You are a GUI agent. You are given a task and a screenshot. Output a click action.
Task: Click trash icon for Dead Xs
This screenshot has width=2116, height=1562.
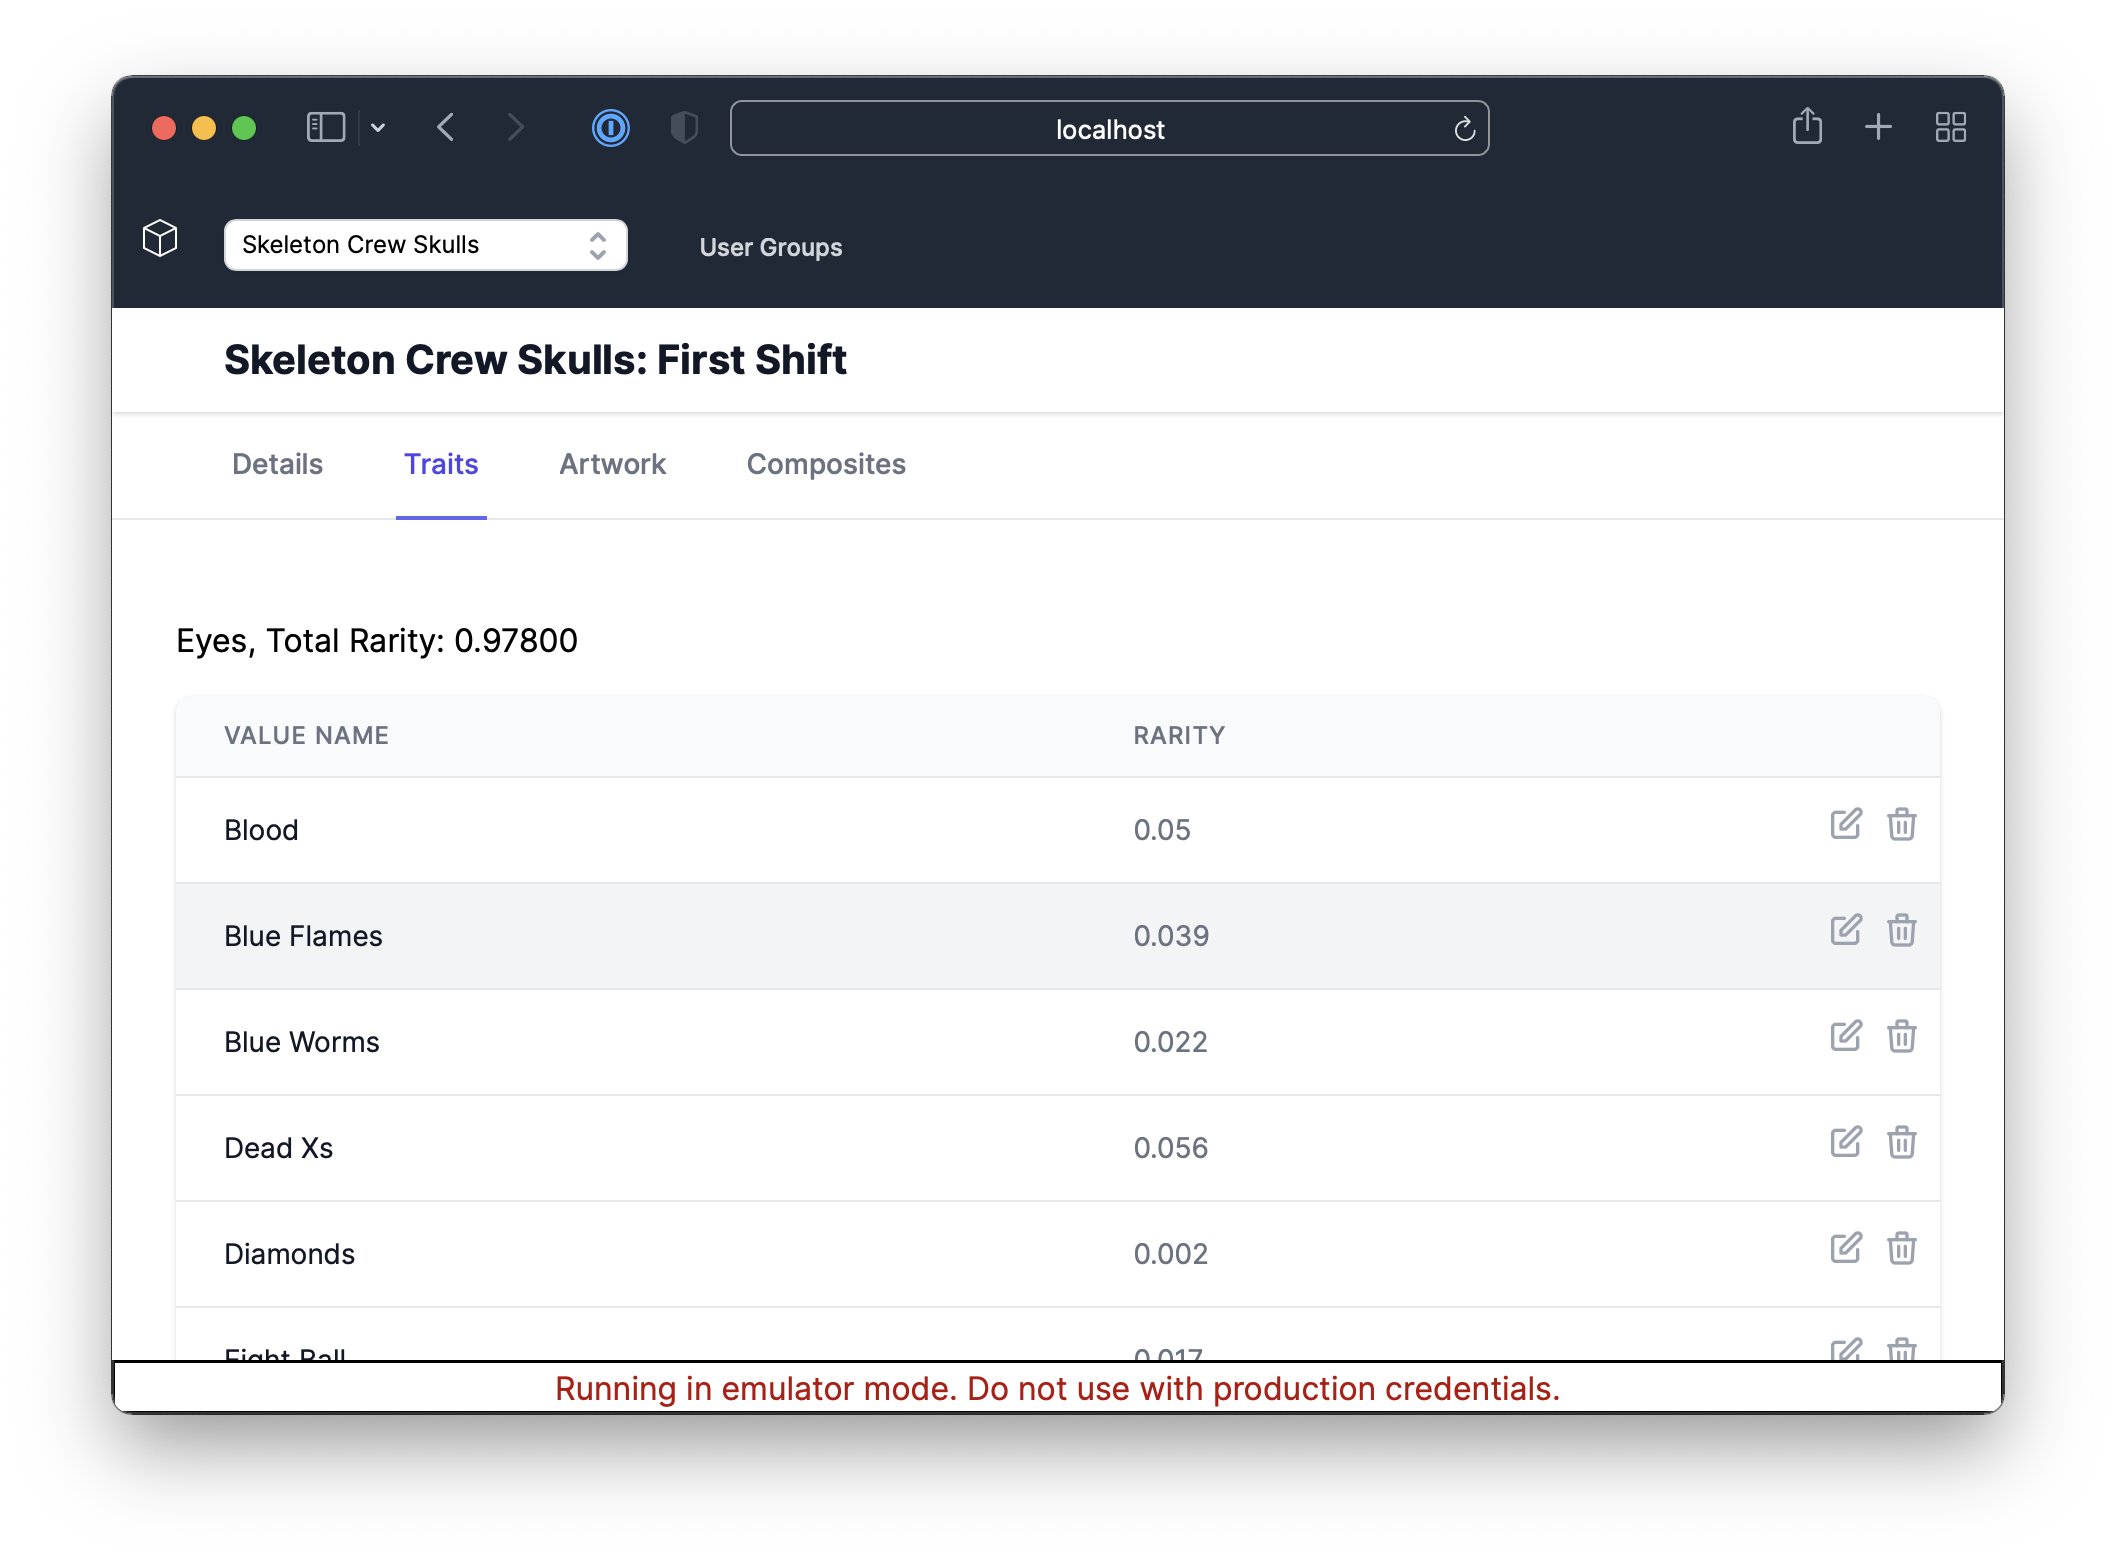point(1901,1142)
